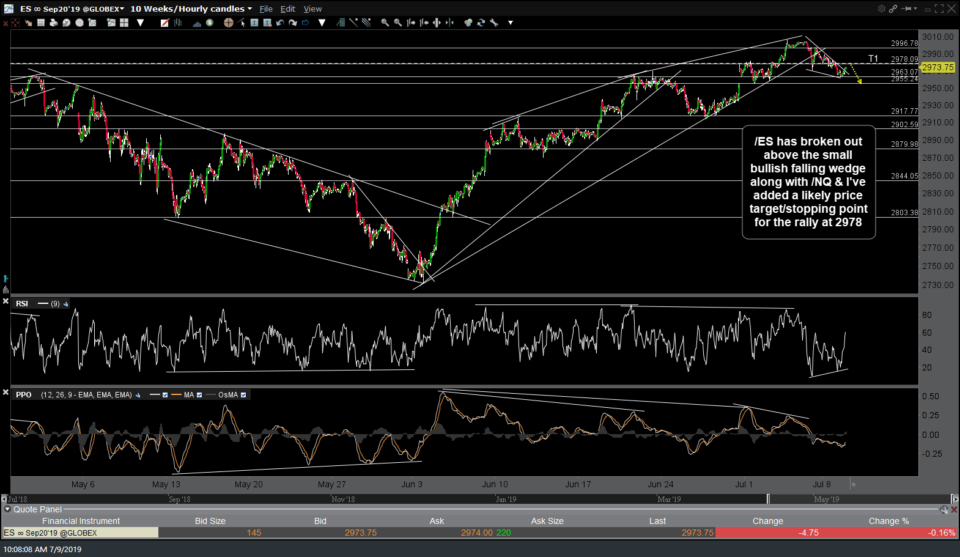This screenshot has width=960, height=557.
Task: Expand dropdown arrow after blue arrow icon
Action: 321,23
